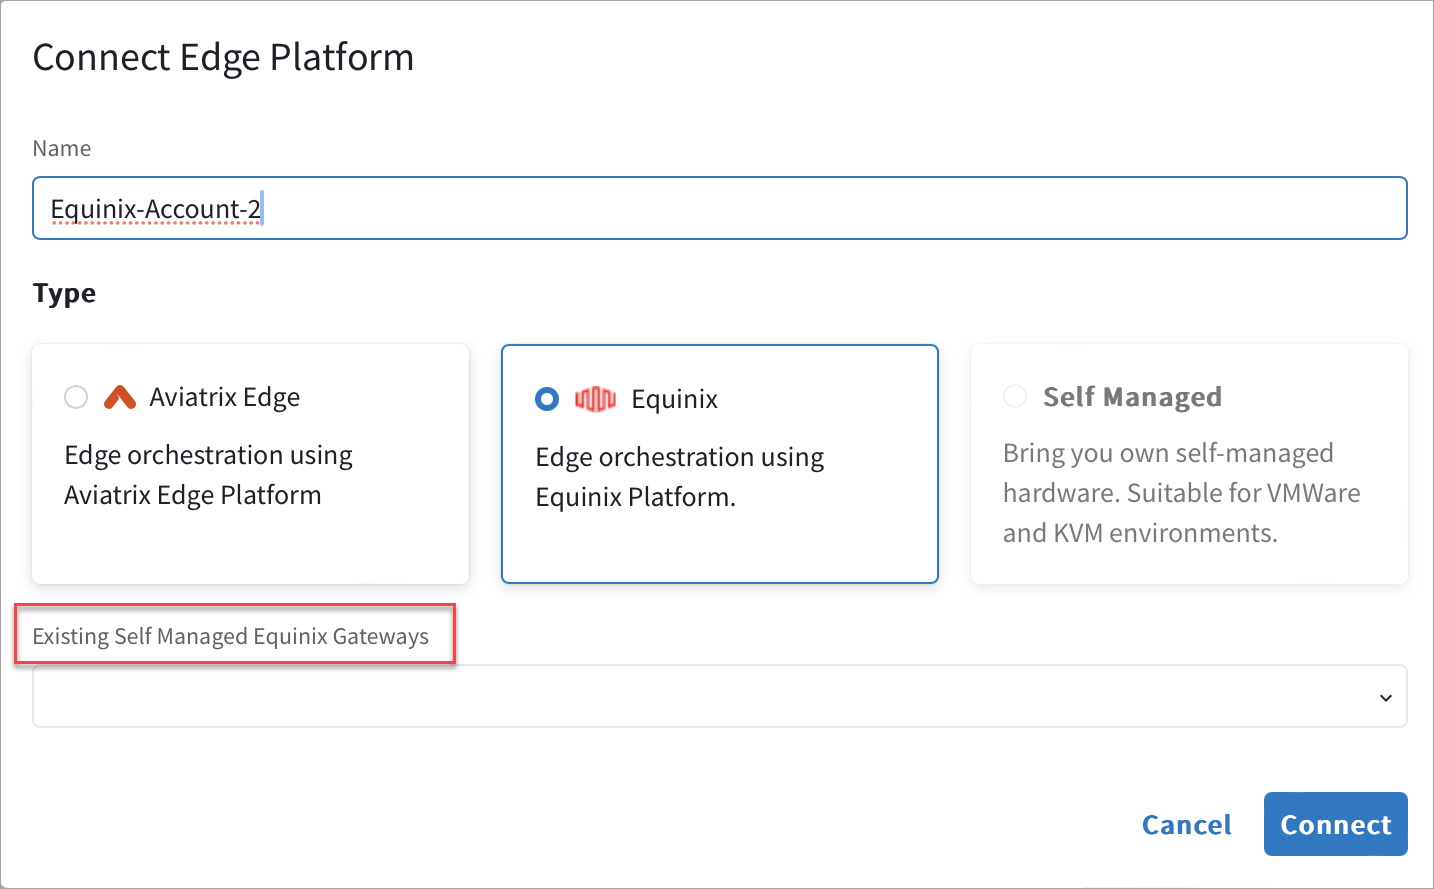The height and width of the screenshot is (889, 1434).
Task: Click inside the Name text field
Action: [x=719, y=208]
